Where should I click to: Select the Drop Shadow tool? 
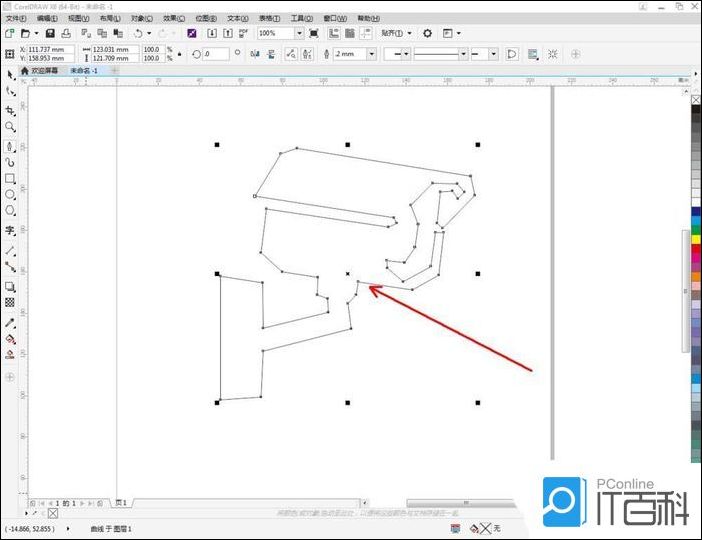[9, 287]
